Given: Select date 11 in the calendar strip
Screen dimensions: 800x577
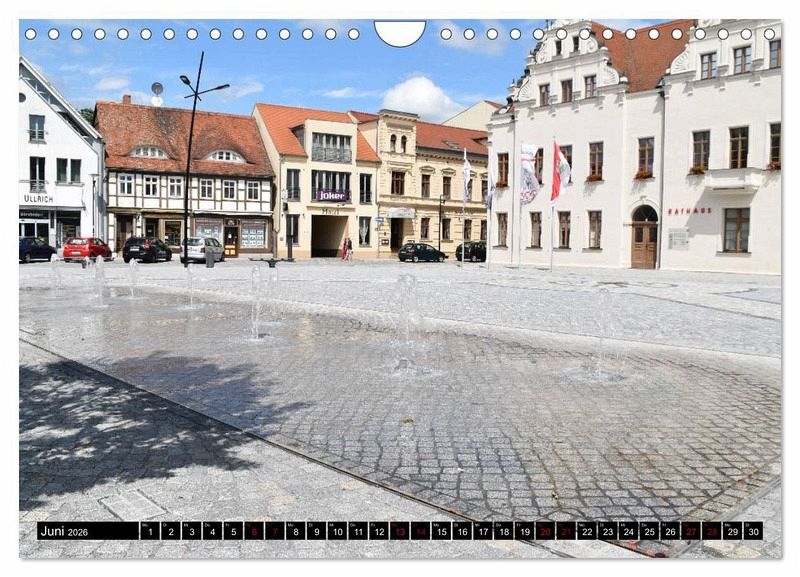Looking at the screenshot, I should [358, 531].
